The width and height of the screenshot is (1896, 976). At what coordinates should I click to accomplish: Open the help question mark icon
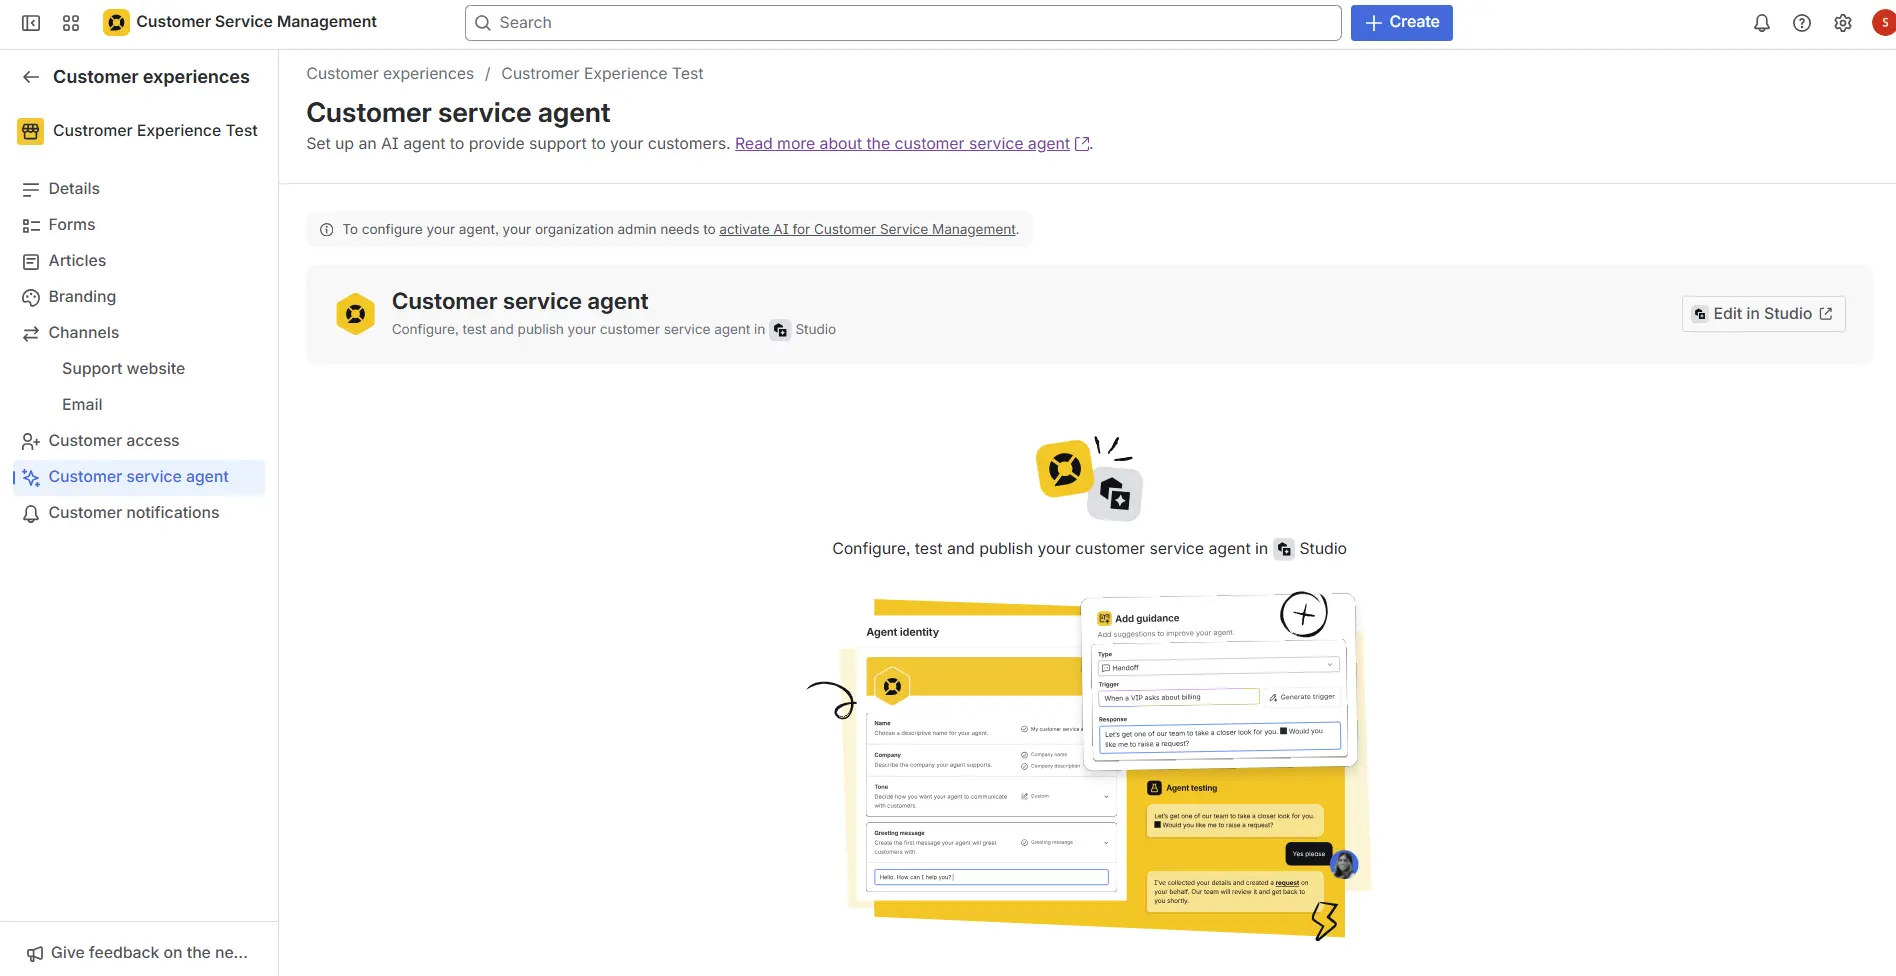[x=1801, y=23]
